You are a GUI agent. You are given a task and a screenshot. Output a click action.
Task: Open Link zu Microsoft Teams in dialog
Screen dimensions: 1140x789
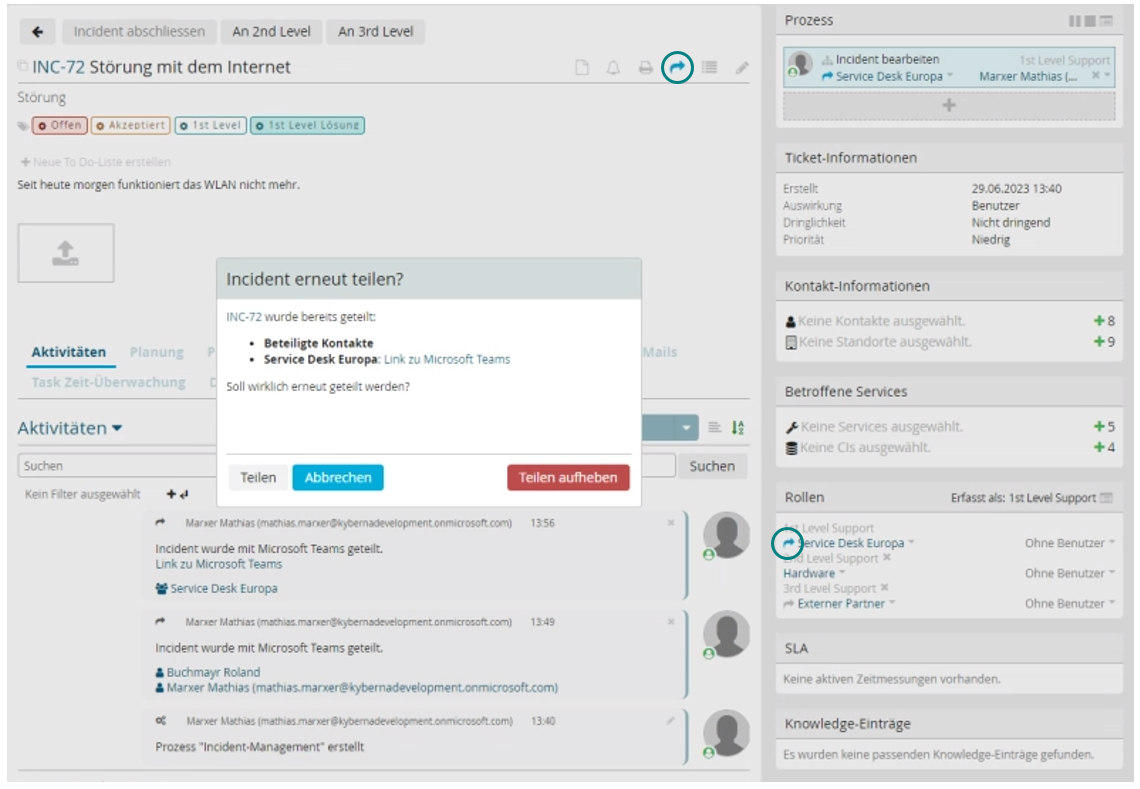[x=446, y=359]
